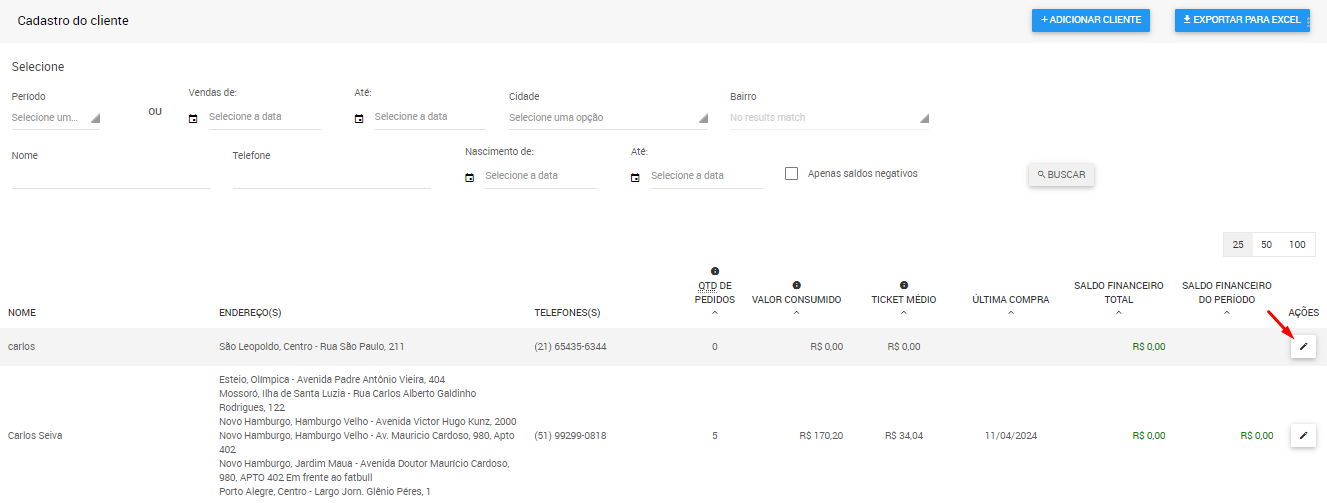Click the pencil edit icon for carlos
Viewport: 1327px width, 503px height.
pyautogui.click(x=1303, y=347)
